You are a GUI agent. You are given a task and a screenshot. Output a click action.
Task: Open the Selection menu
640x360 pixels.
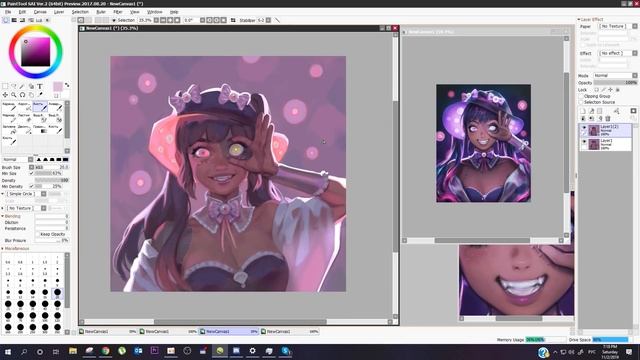pyautogui.click(x=80, y=12)
